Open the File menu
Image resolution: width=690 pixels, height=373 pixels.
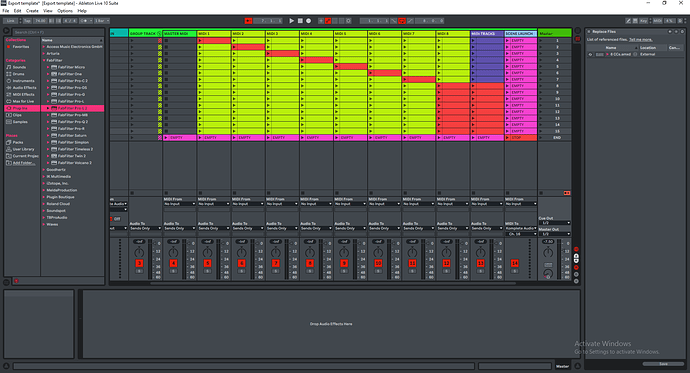[6, 11]
